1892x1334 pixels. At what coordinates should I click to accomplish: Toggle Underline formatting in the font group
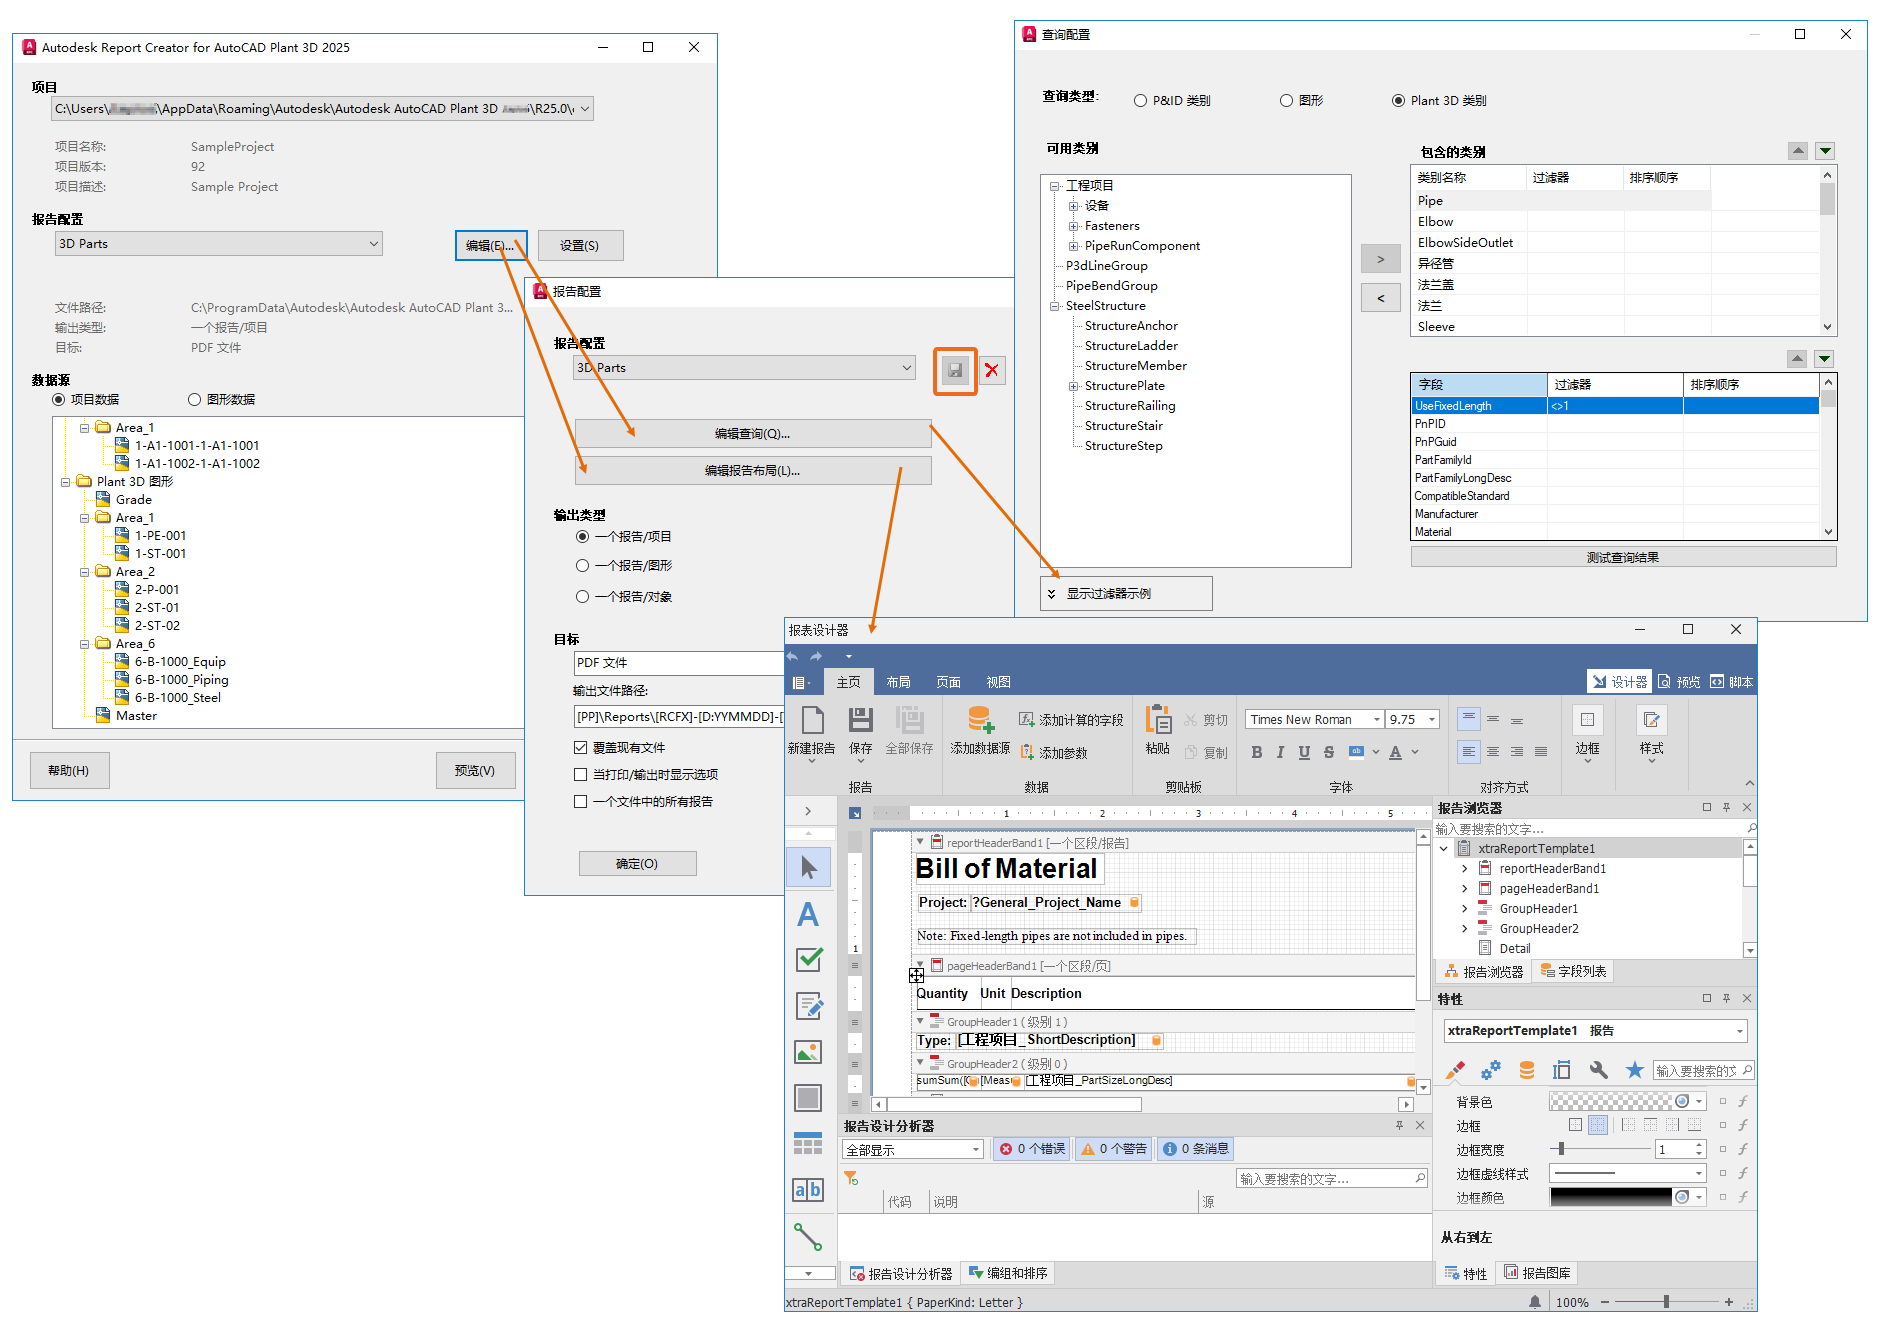1304,752
